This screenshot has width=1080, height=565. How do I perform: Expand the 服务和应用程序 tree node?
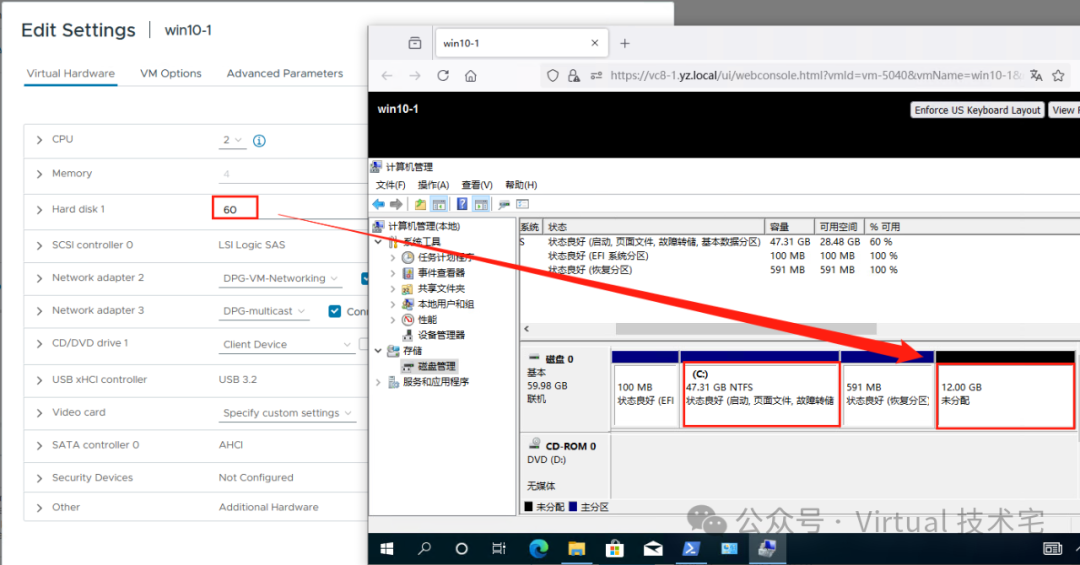(378, 382)
